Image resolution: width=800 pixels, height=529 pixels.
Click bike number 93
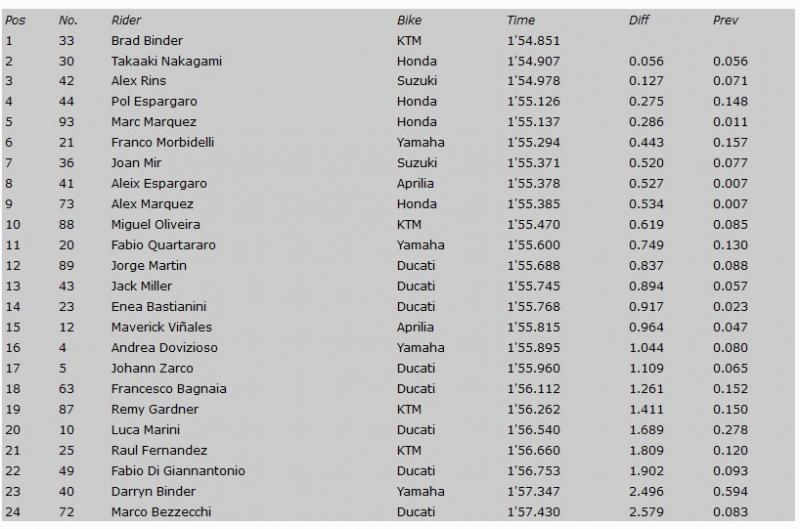pos(66,122)
